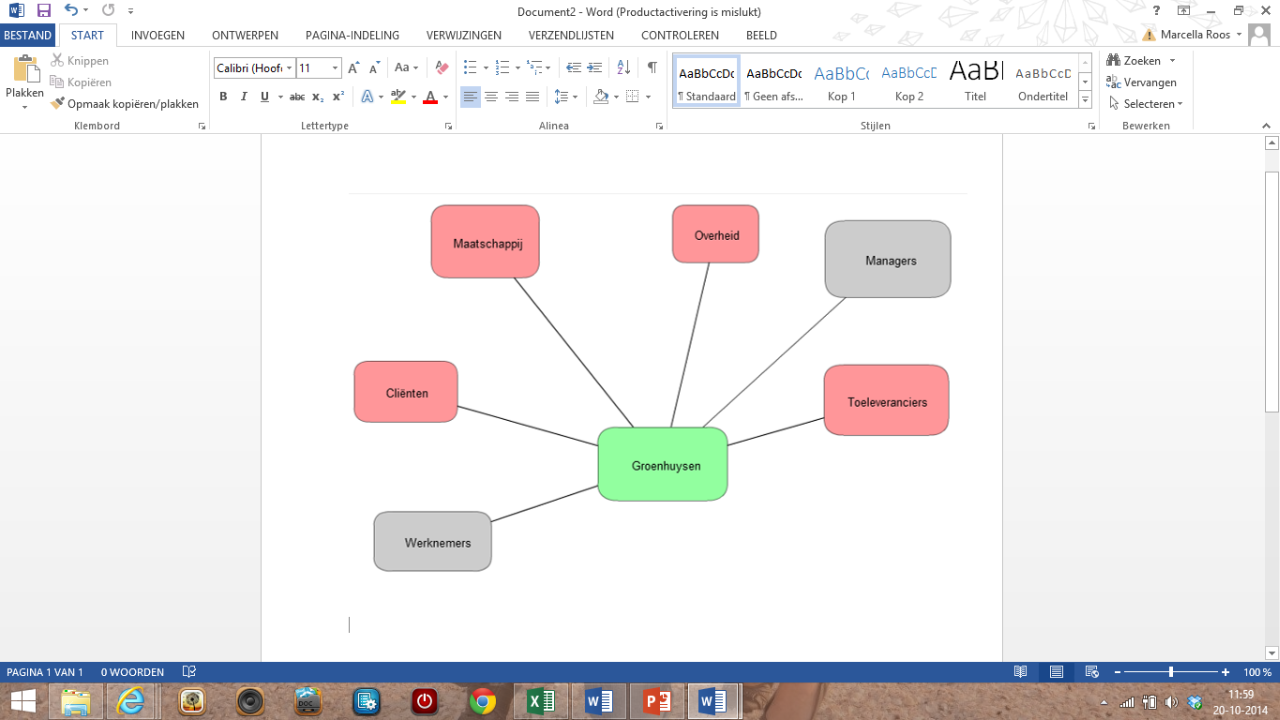Toggle subscript formatting
1280x720 pixels.
point(317,97)
